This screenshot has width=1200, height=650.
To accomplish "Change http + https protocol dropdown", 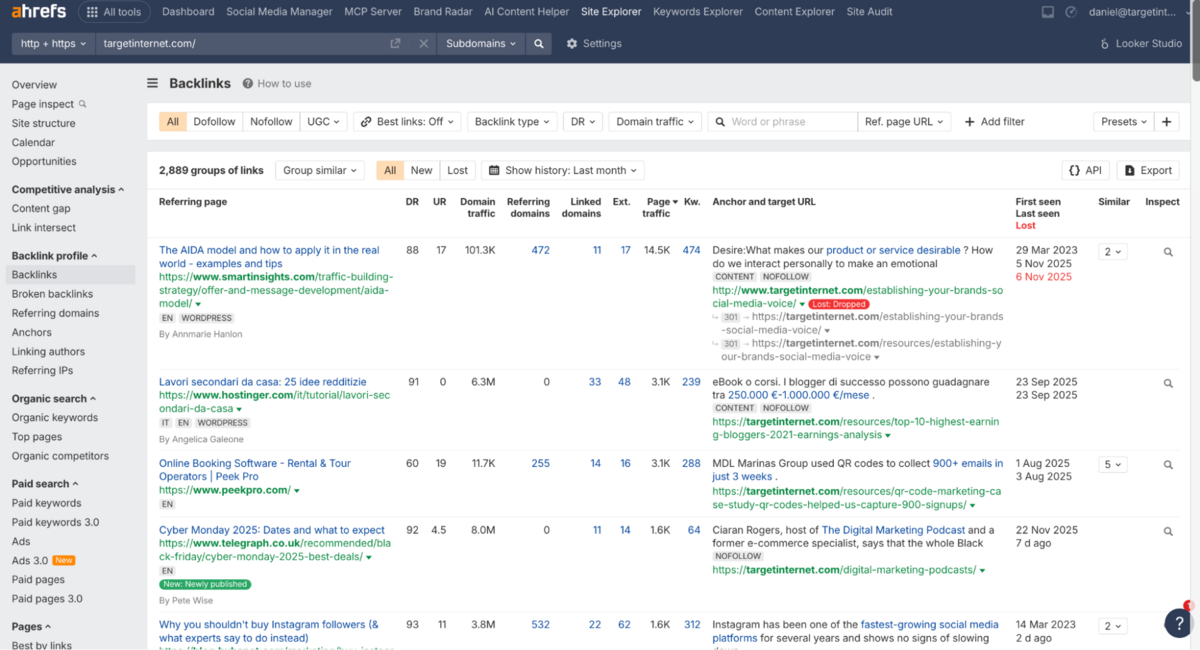I will [54, 44].
